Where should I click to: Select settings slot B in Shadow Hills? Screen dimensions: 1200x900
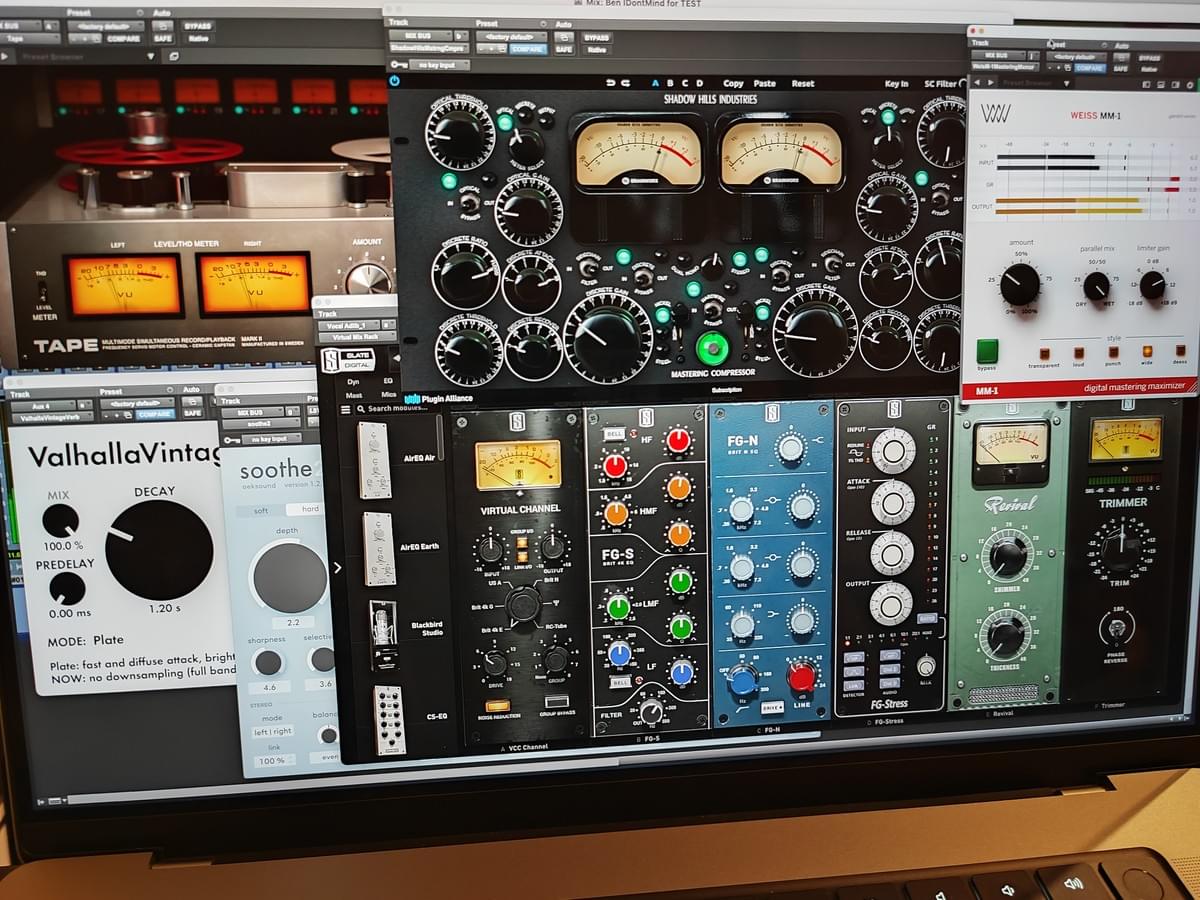coord(670,83)
